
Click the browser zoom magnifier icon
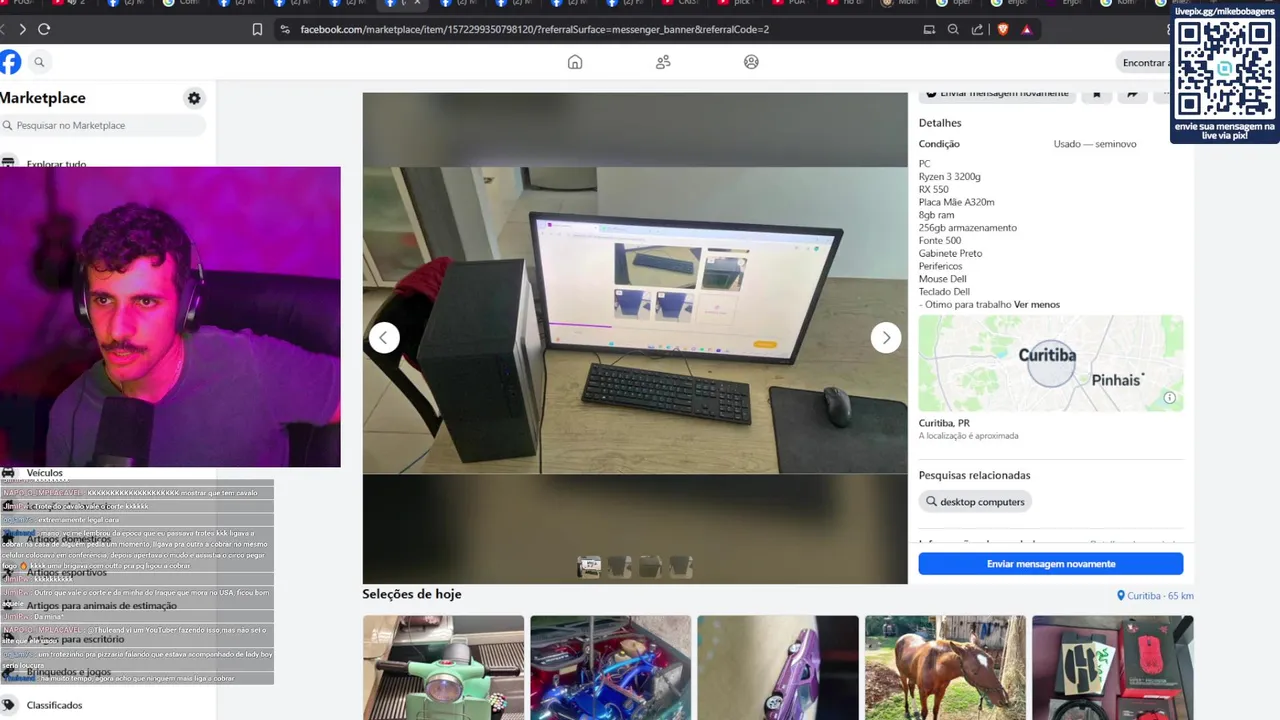coord(953,29)
